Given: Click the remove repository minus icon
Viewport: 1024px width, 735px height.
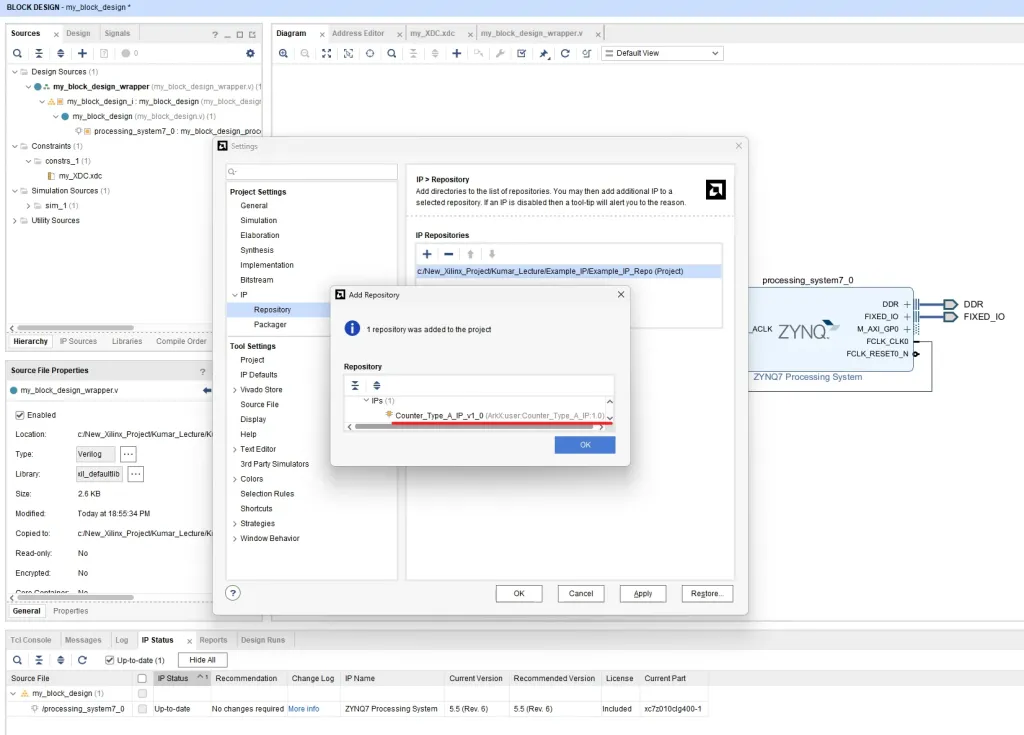Looking at the screenshot, I should click(x=449, y=254).
